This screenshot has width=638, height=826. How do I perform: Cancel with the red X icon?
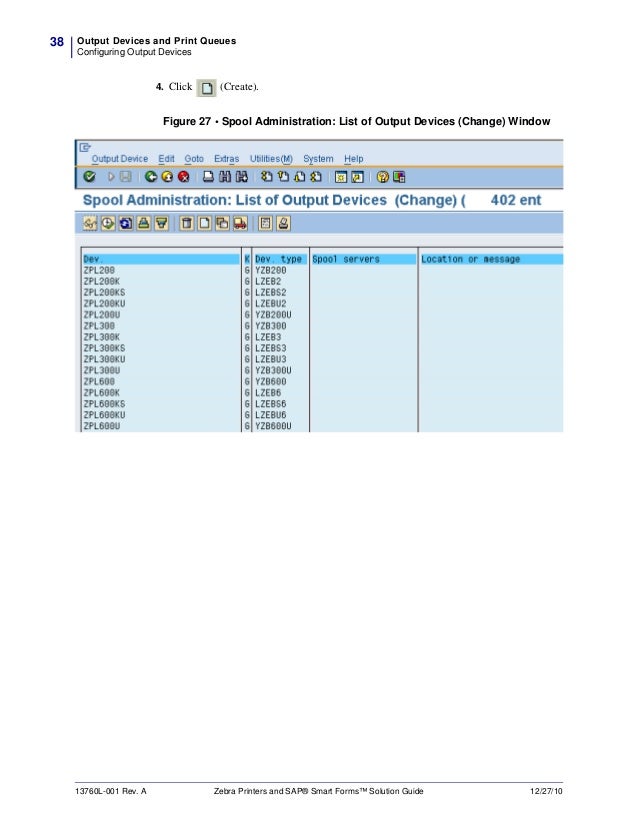click(x=183, y=177)
